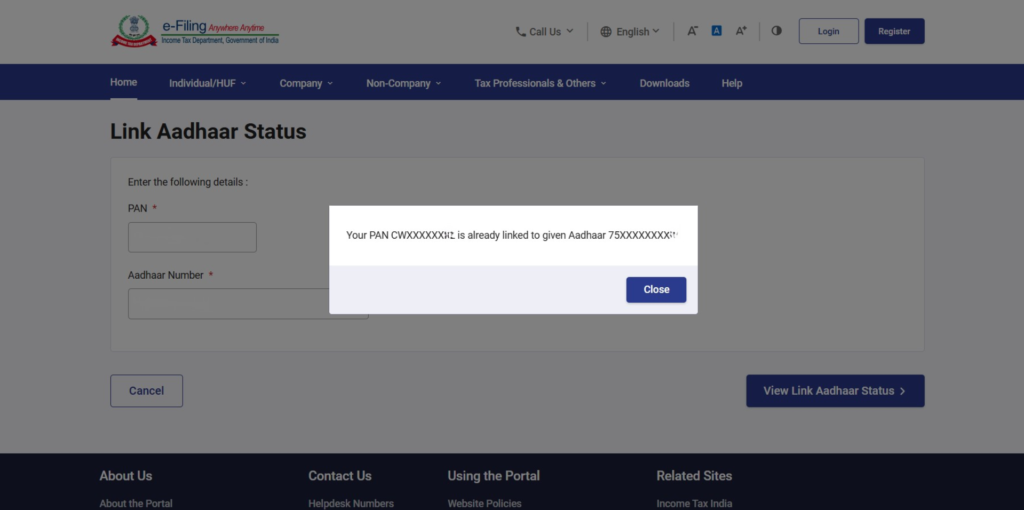Close the PAN already linked dialog

pyautogui.click(x=656, y=289)
